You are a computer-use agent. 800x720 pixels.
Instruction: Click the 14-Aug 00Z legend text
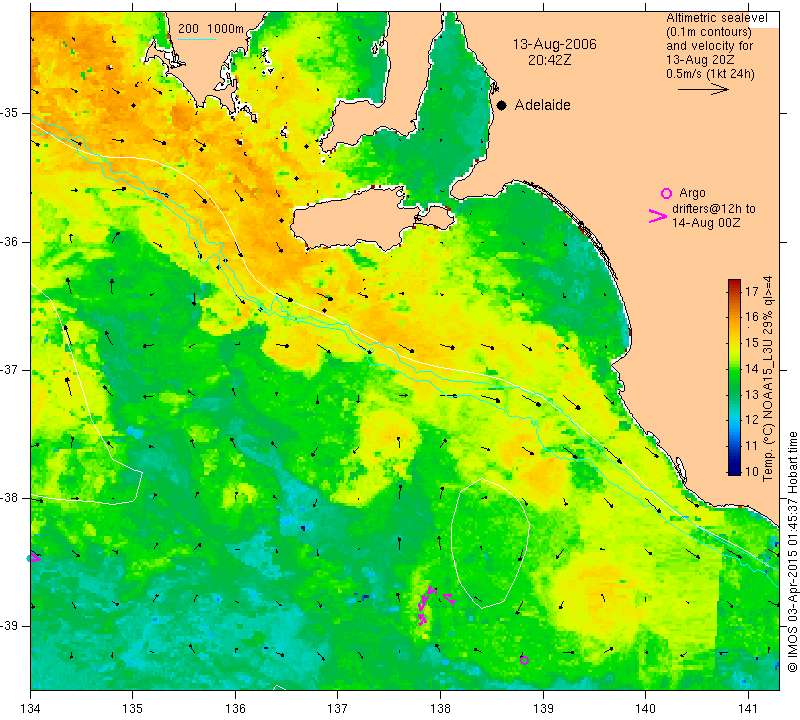click(x=706, y=223)
